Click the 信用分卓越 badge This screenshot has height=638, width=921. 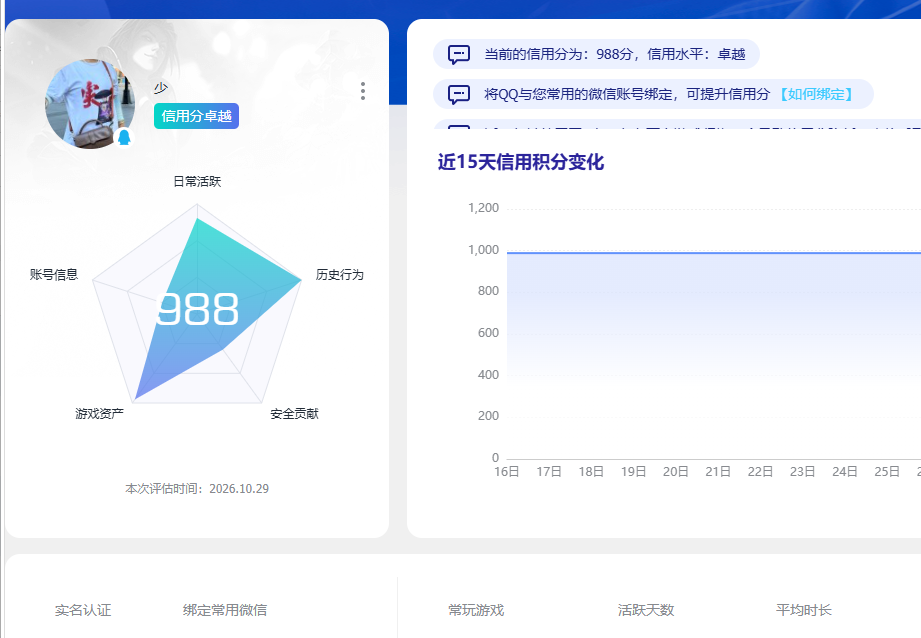click(x=196, y=116)
